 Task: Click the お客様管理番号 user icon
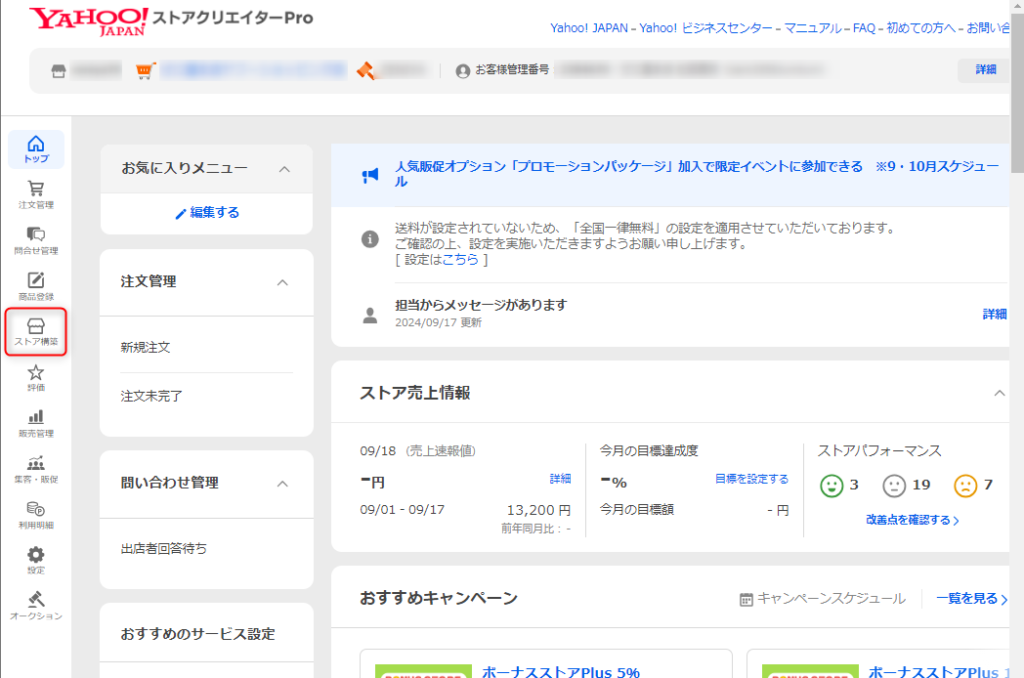[x=462, y=71]
